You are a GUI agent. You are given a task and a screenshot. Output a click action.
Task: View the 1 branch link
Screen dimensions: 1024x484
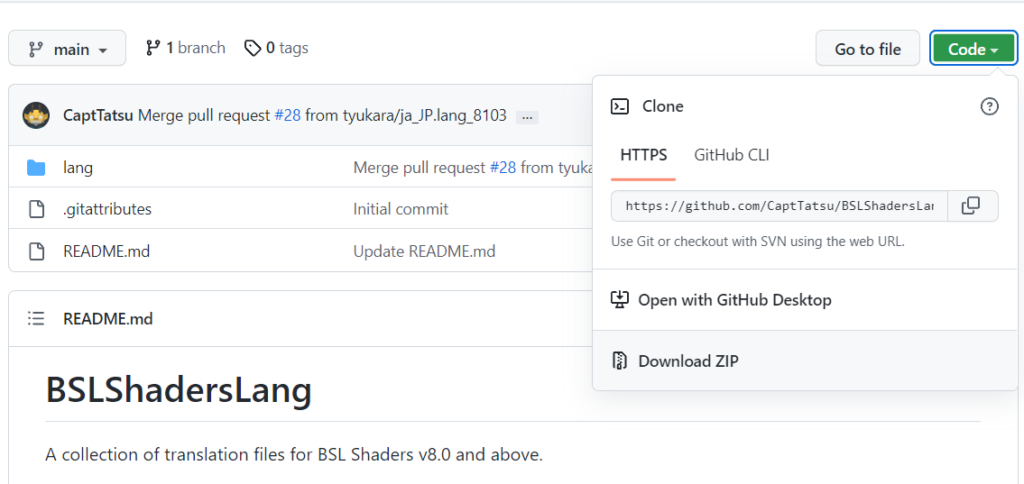[185, 48]
